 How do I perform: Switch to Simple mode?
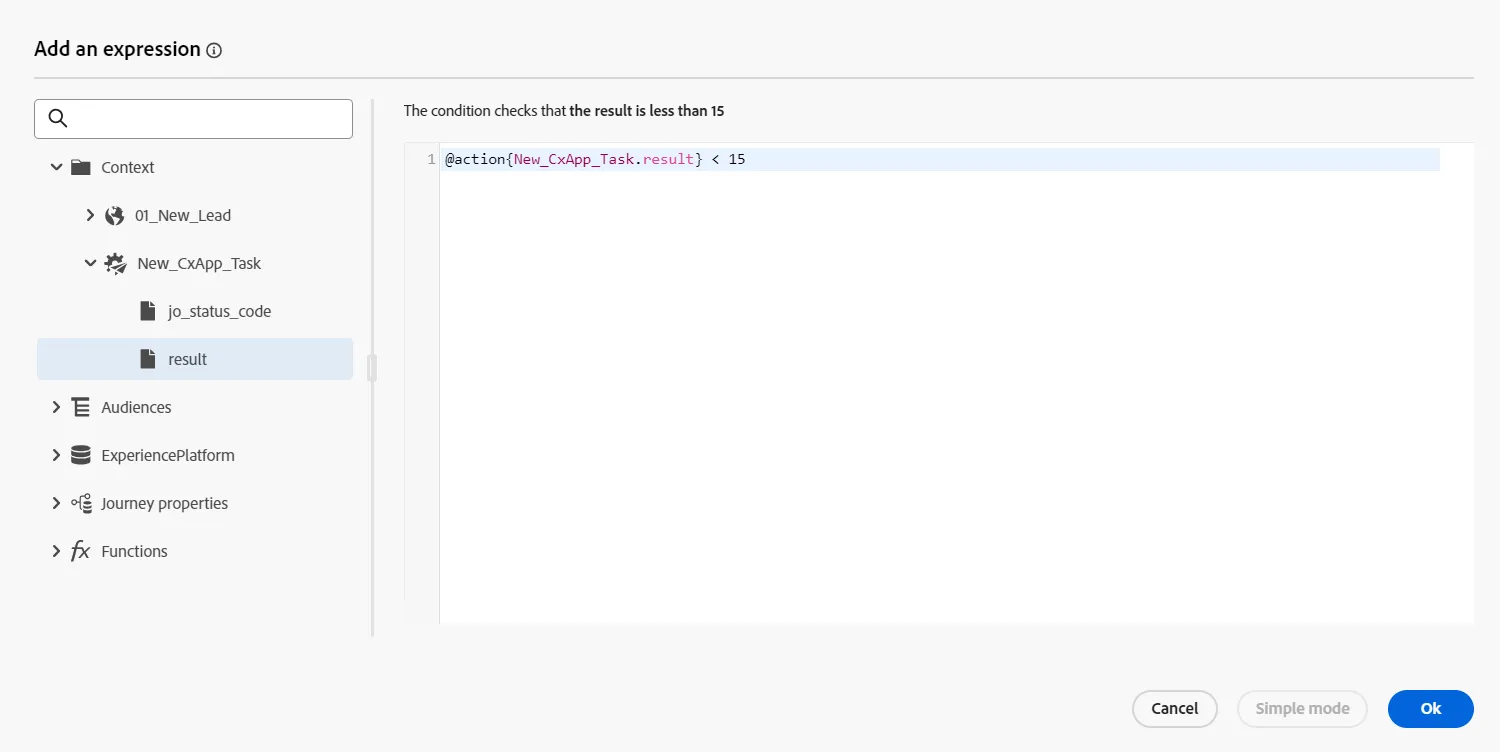pos(1302,708)
